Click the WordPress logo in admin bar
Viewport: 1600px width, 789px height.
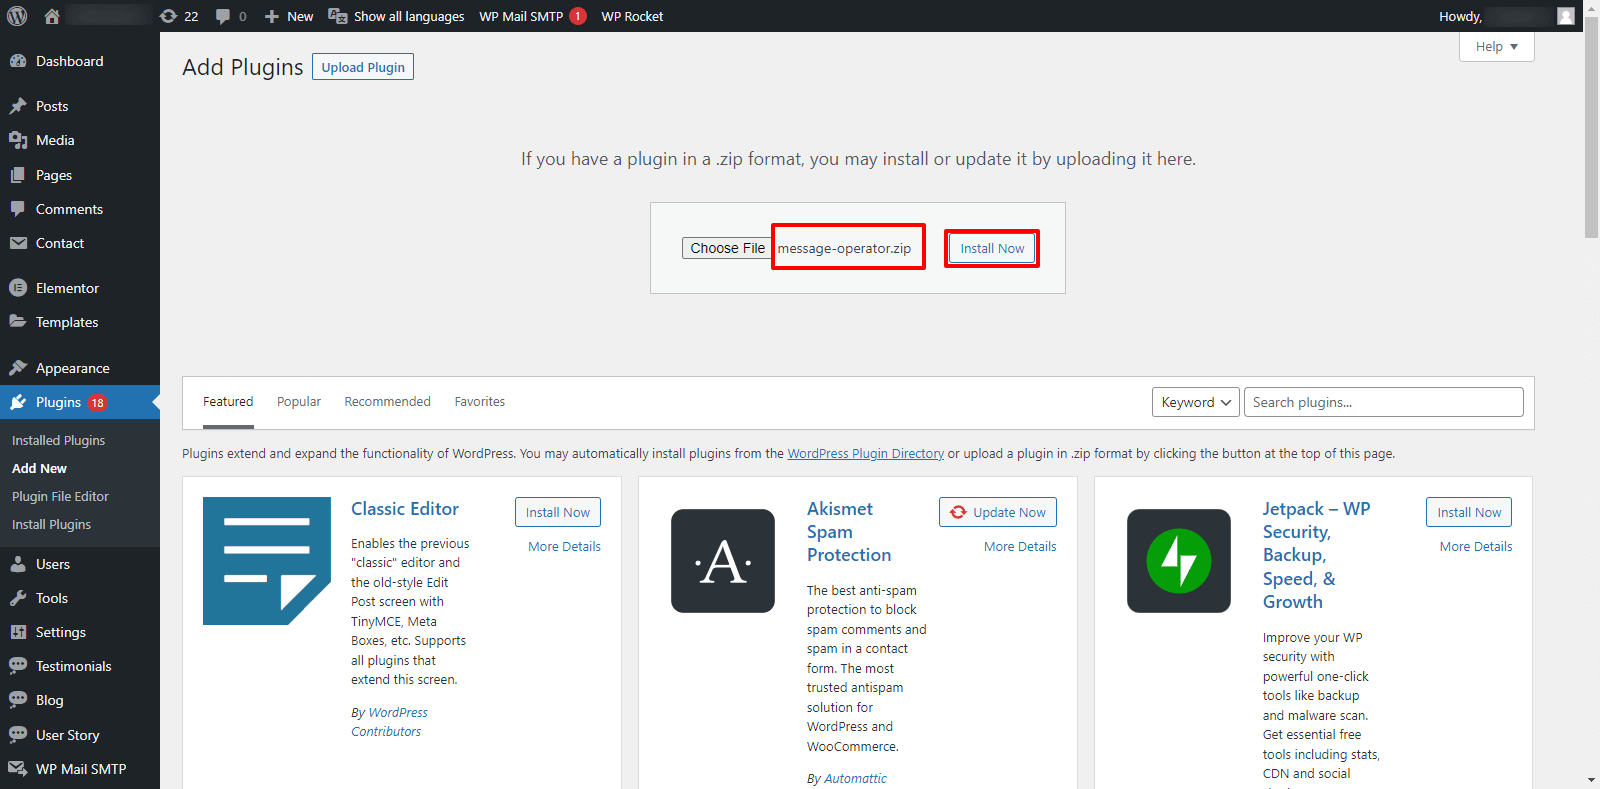17,16
